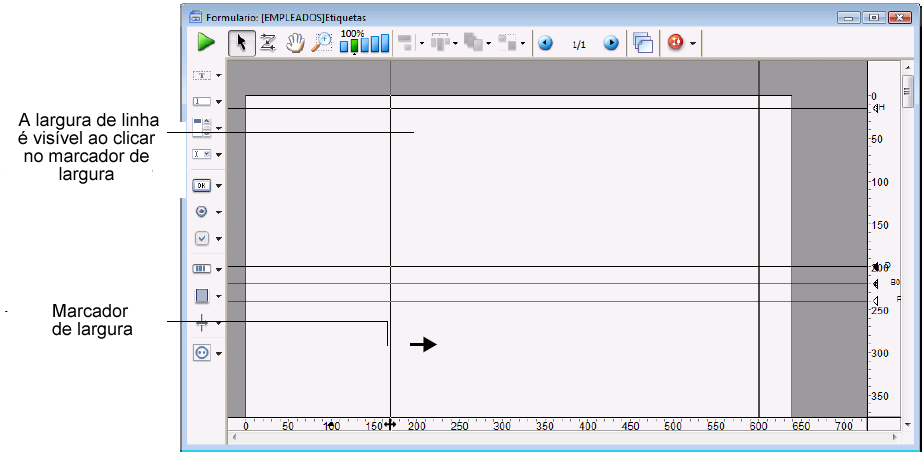
Task: Choose the hand pan tool
Action: click(x=295, y=43)
